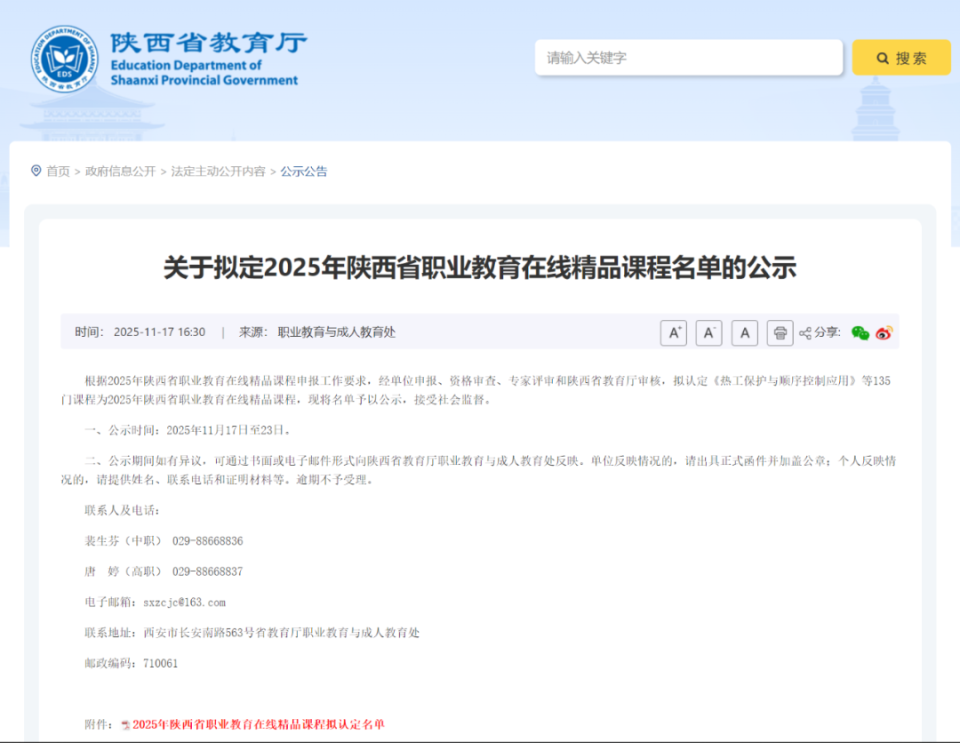The image size is (960, 743).
Task: Click the share network icon next to 分享
Action: (805, 332)
